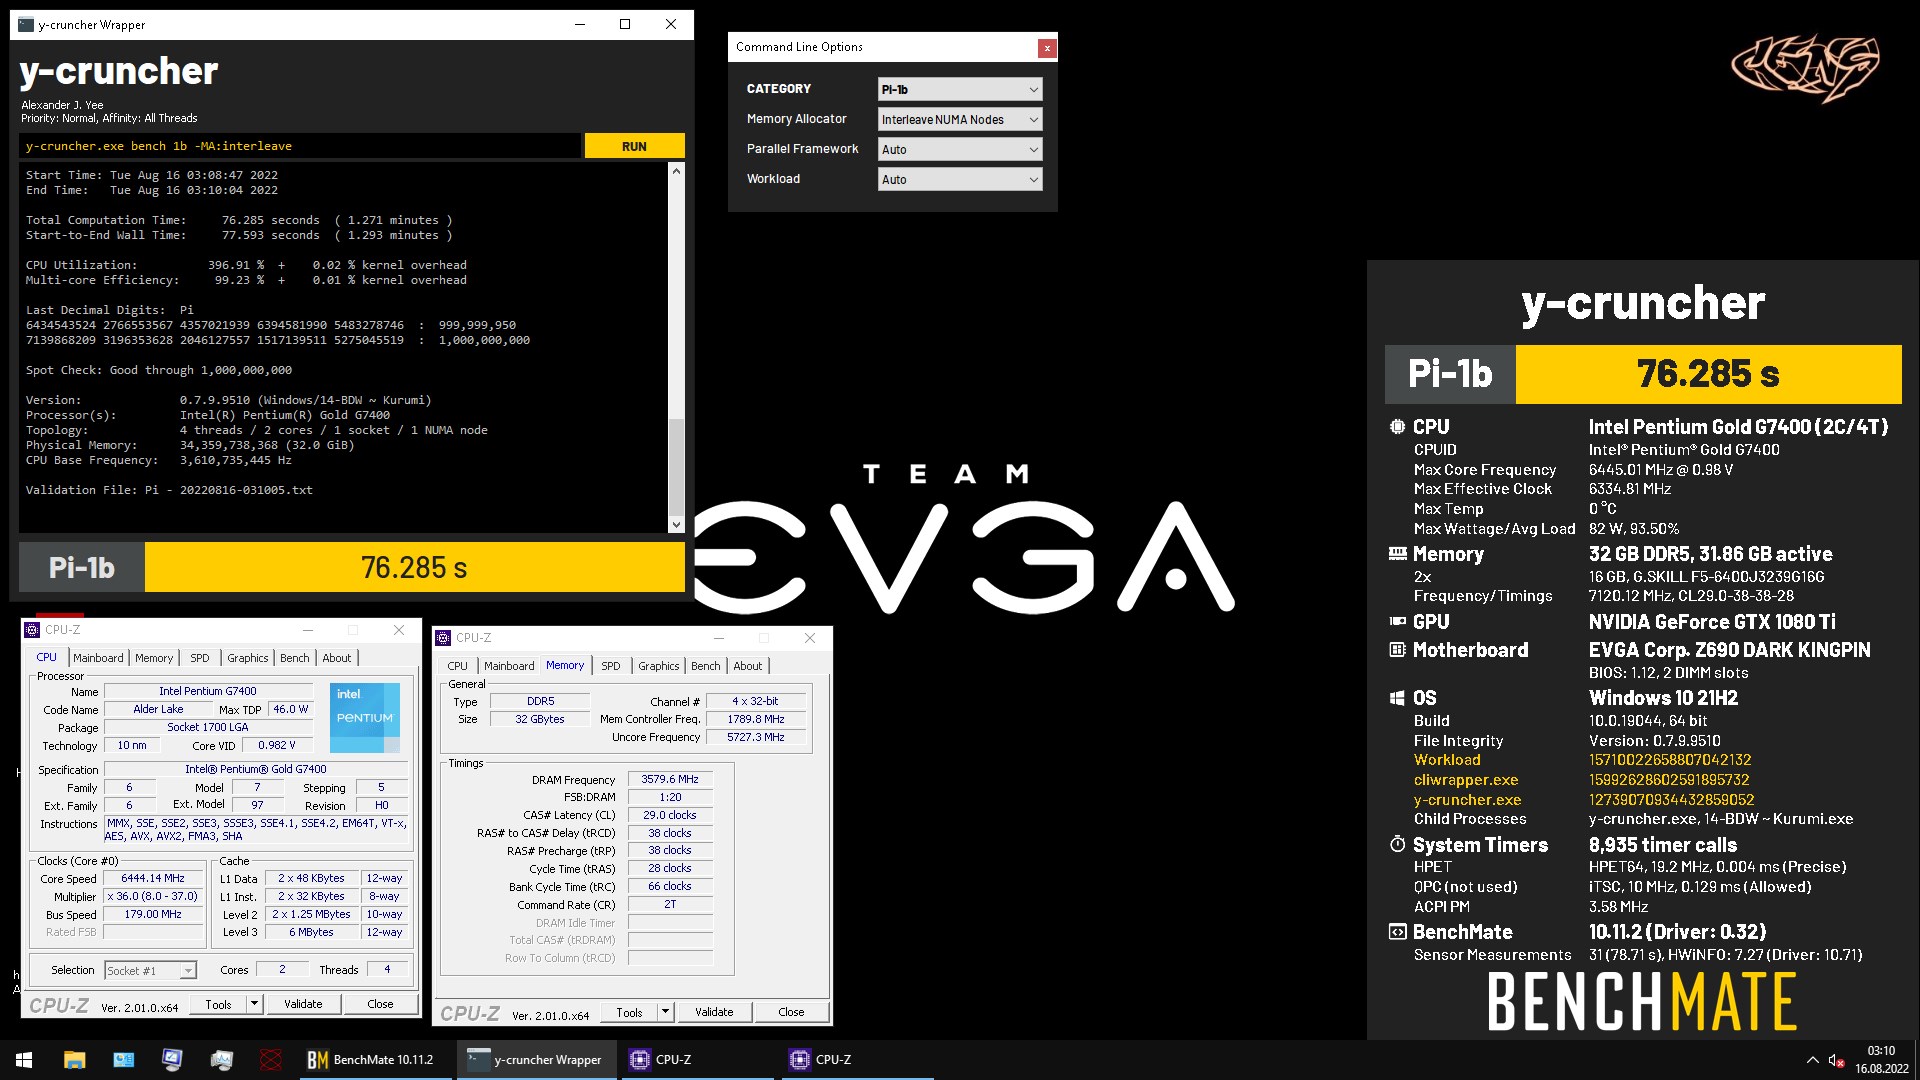Image resolution: width=1920 pixels, height=1080 pixels.
Task: Expand Tools dropdown arrow in left CPU-Z window
Action: (x=254, y=1004)
